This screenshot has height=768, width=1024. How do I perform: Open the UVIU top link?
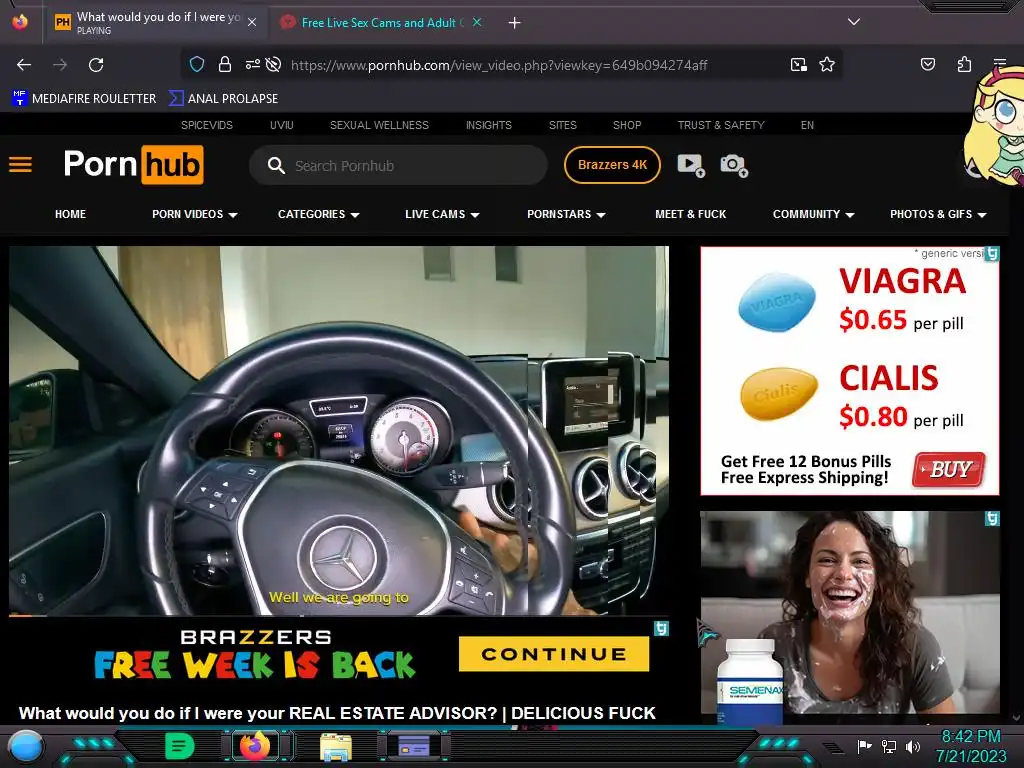click(281, 125)
